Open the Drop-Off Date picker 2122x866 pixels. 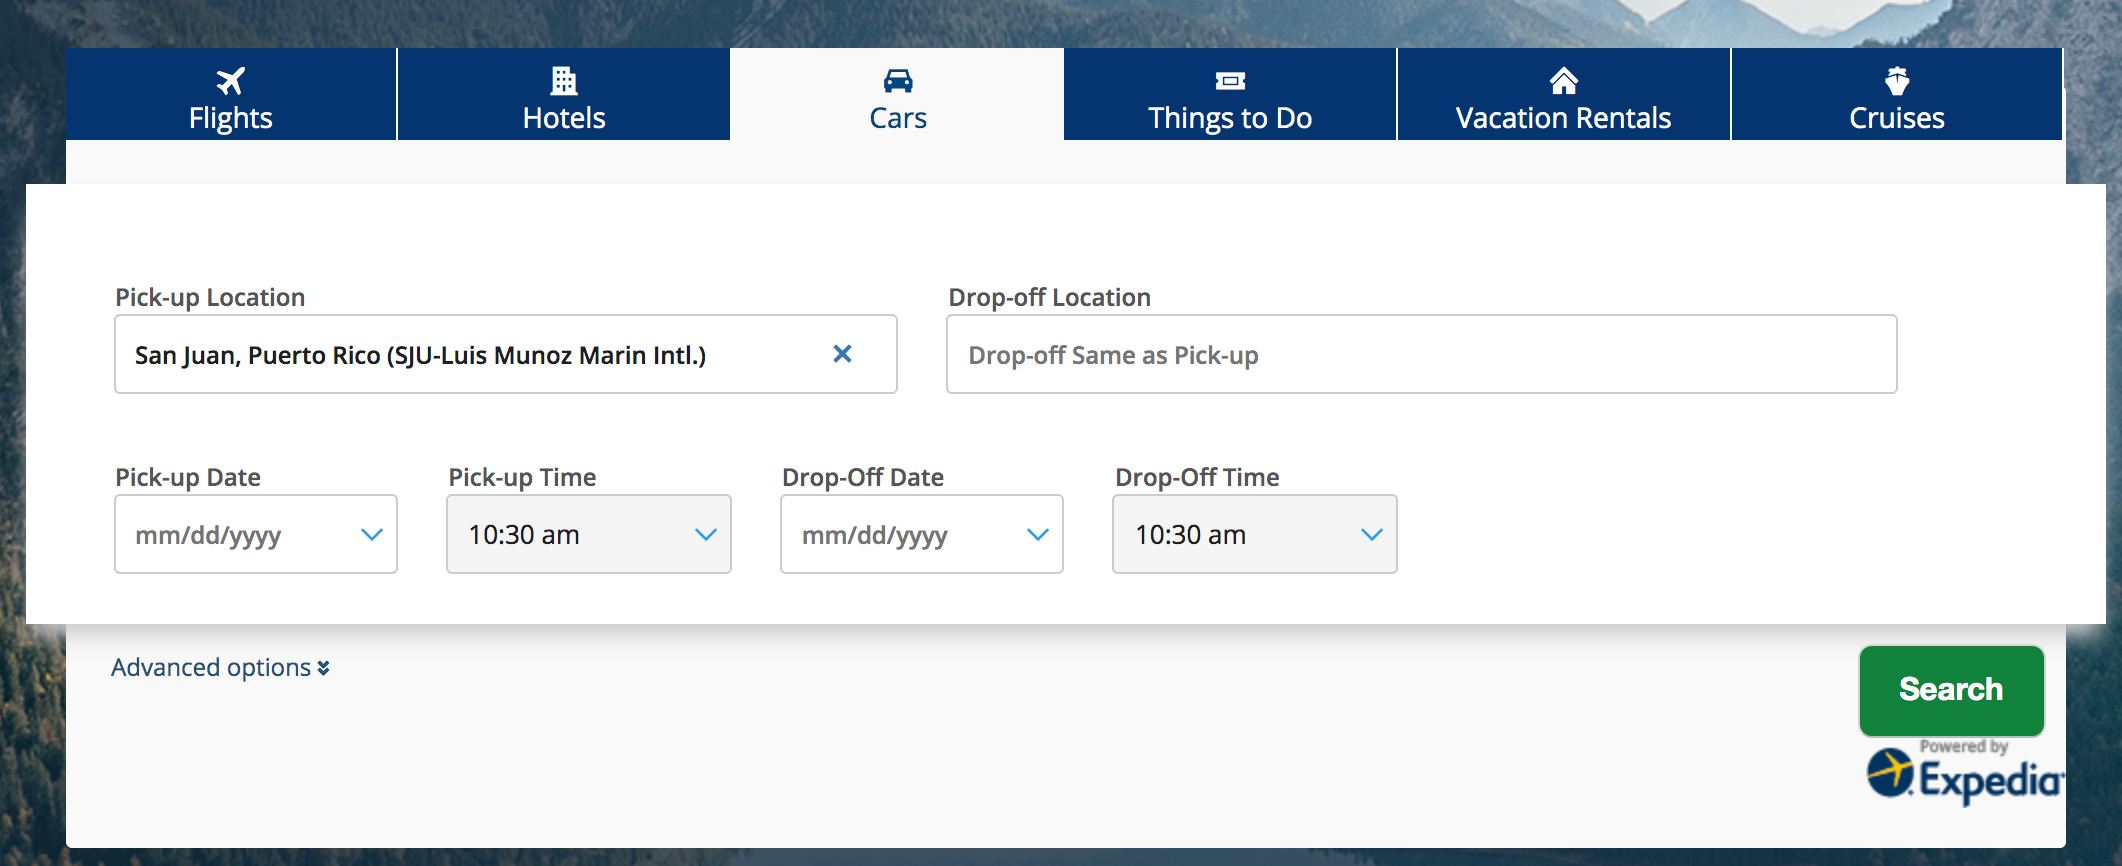(x=921, y=535)
